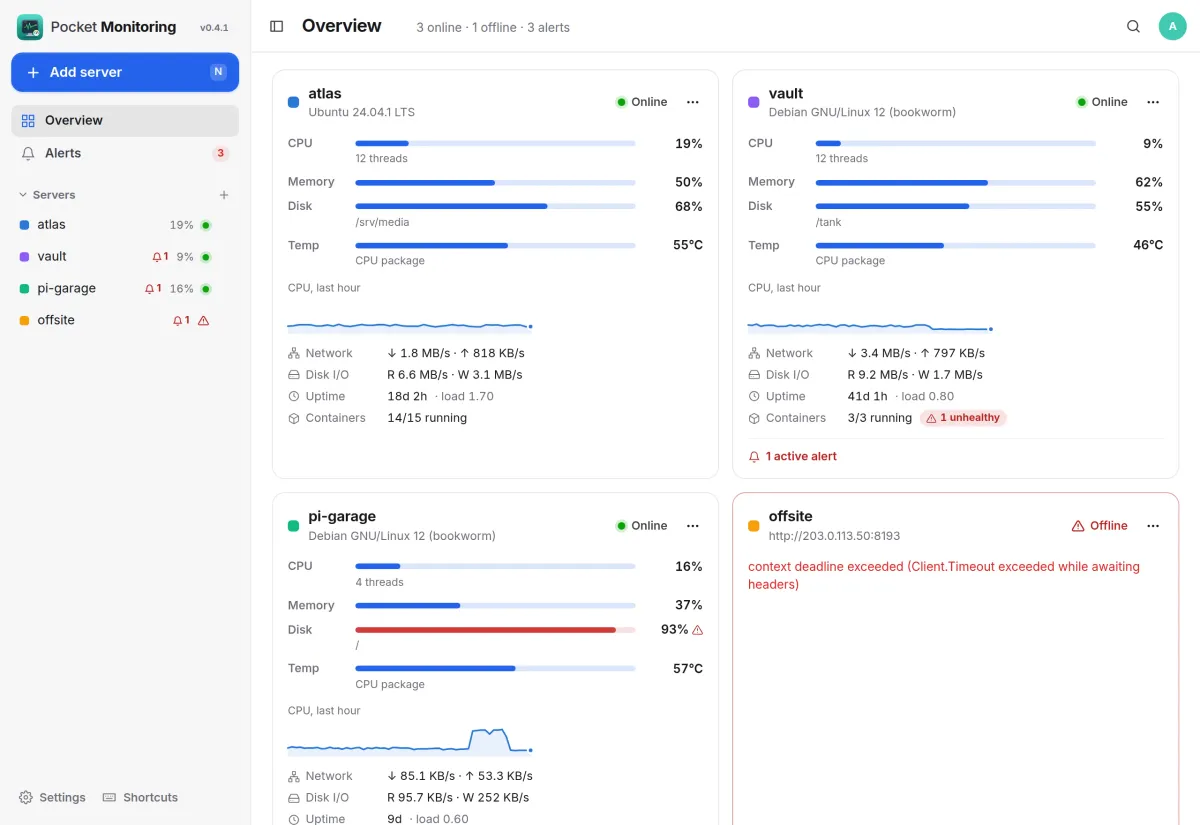Viewport: 1200px width, 825px height.
Task: Click the atlas CPU usage bar
Action: (495, 144)
